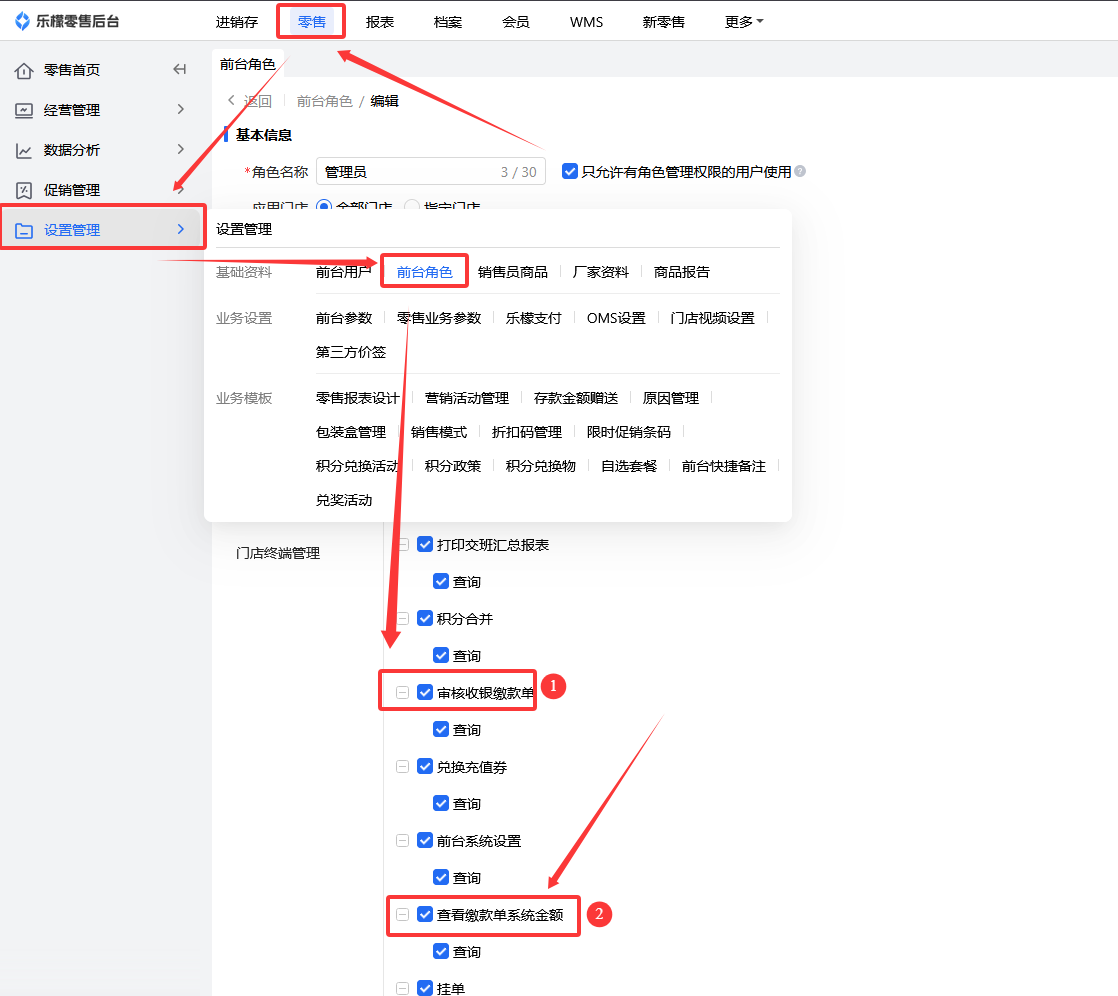Click the 经营管理 monitor icon

24,111
